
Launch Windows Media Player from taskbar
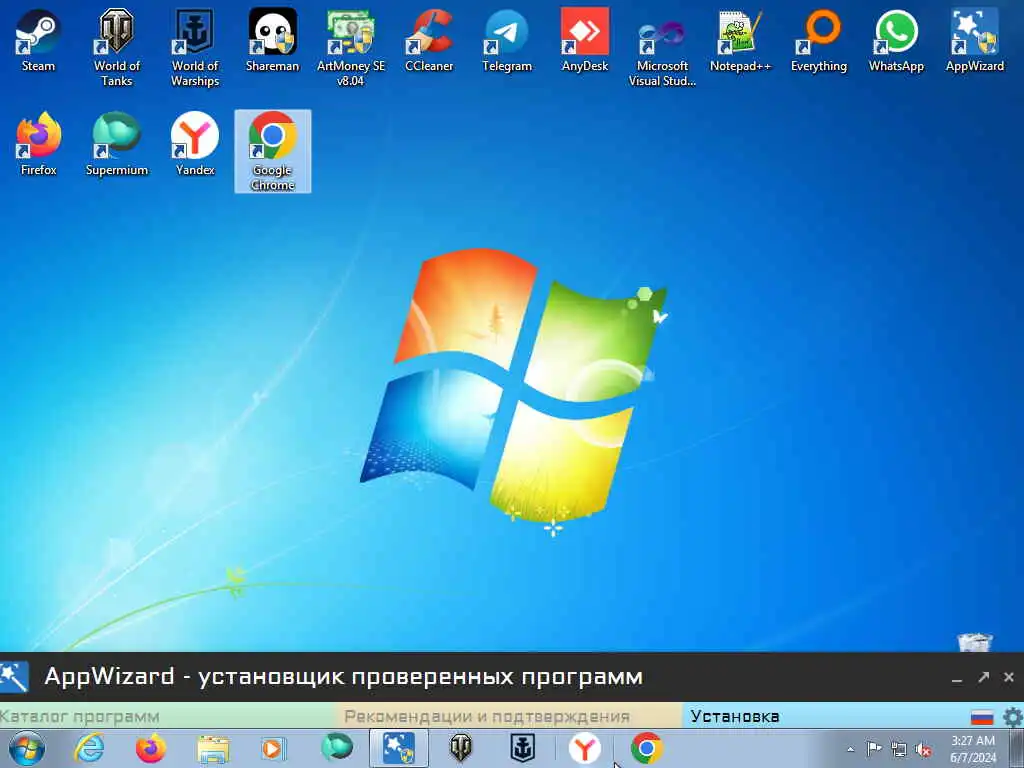[x=274, y=748]
